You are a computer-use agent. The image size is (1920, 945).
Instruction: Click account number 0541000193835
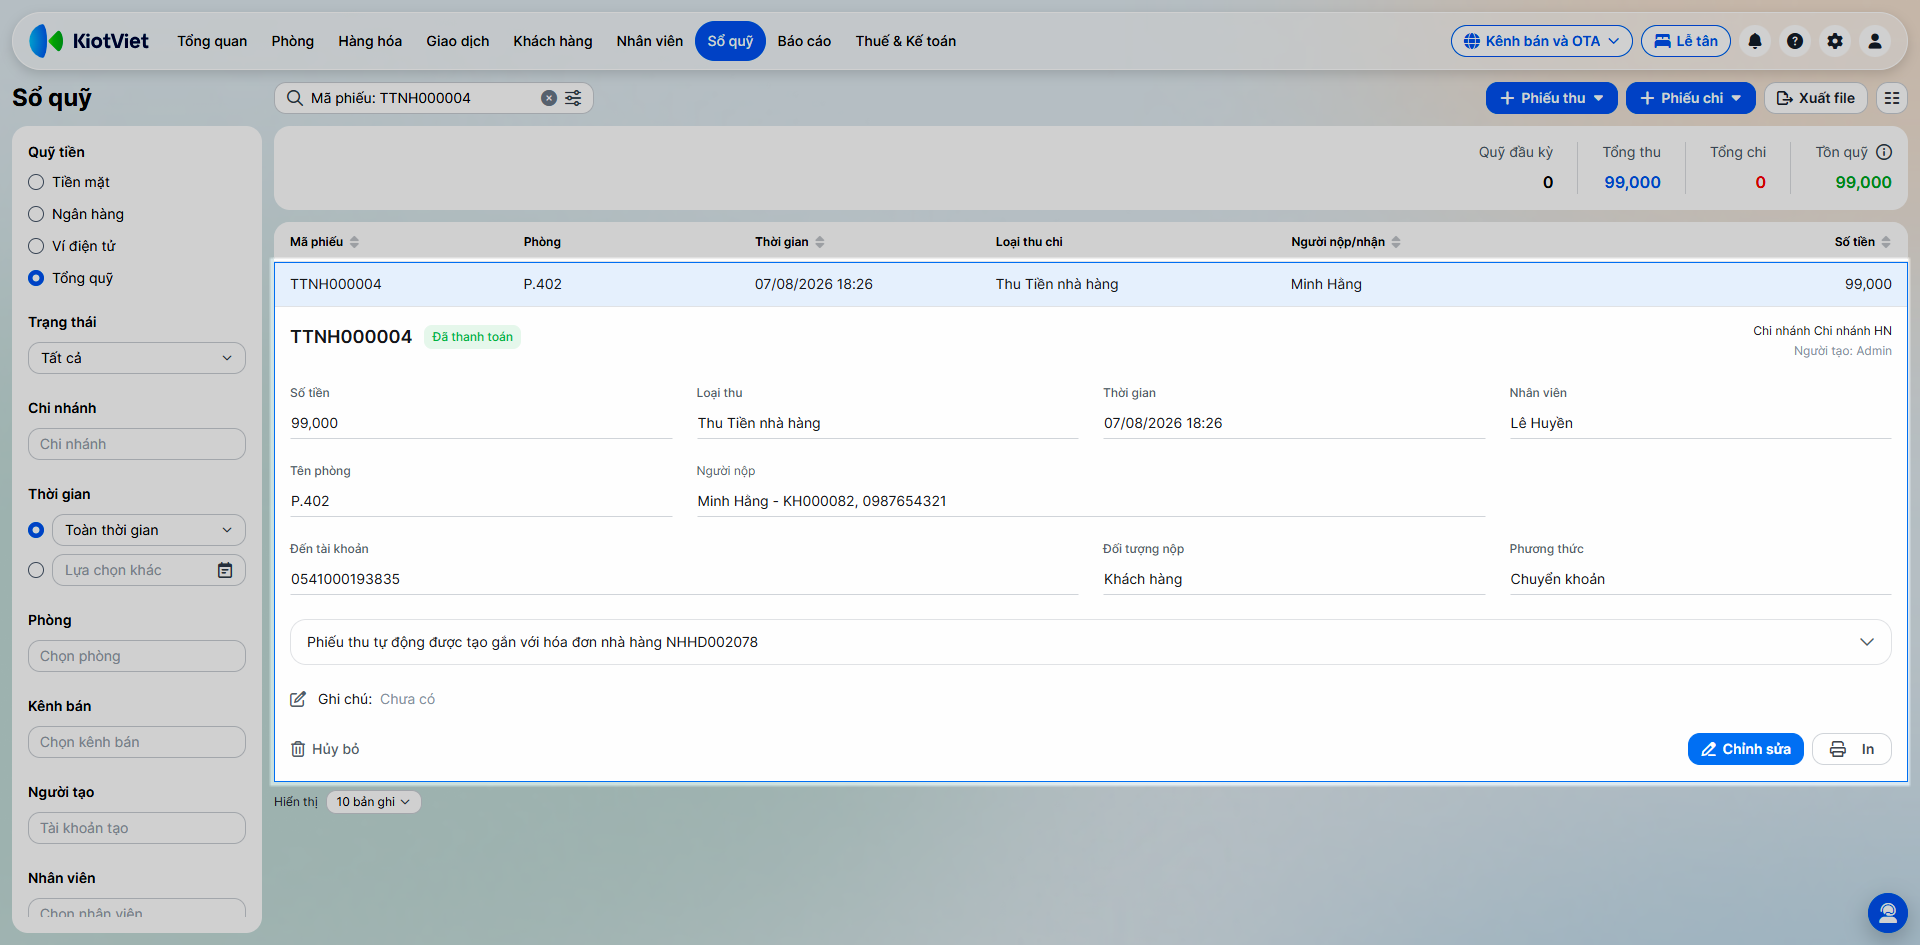[x=345, y=579]
